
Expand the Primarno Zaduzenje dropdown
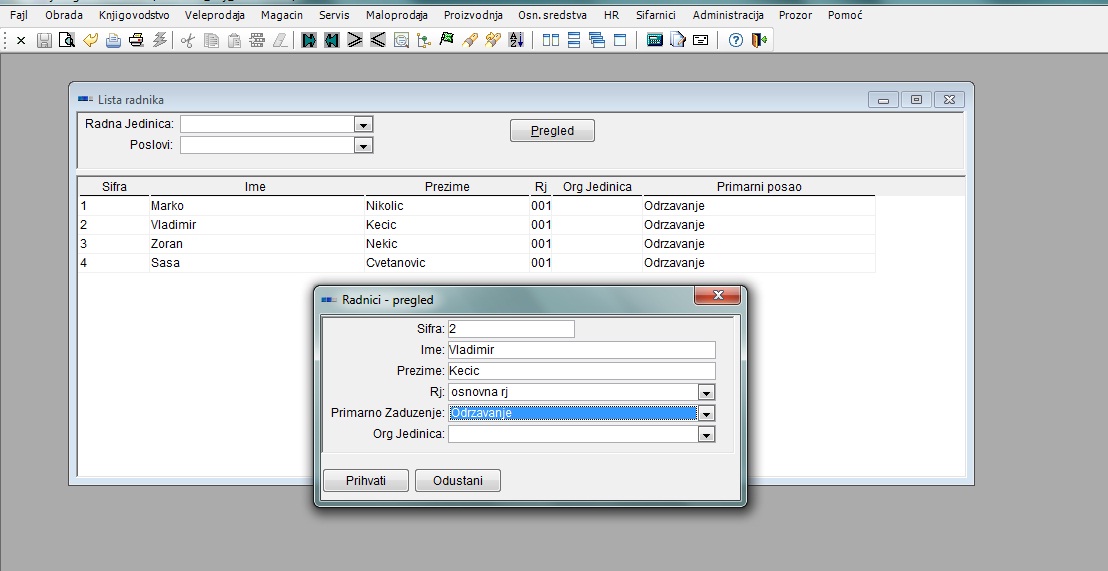click(706, 413)
